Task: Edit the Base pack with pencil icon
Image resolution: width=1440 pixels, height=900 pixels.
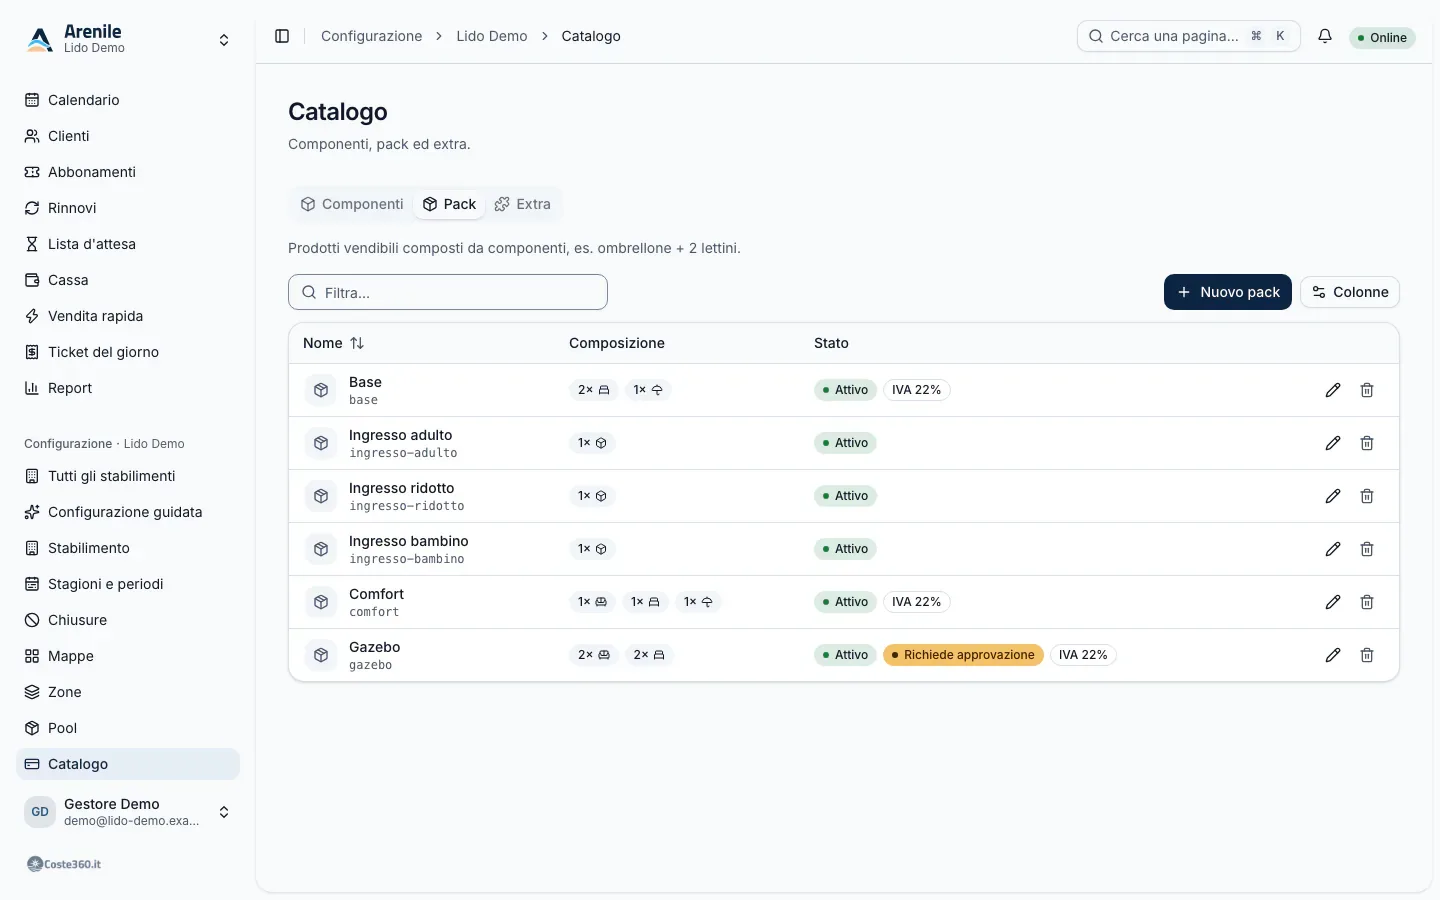Action: click(1333, 390)
